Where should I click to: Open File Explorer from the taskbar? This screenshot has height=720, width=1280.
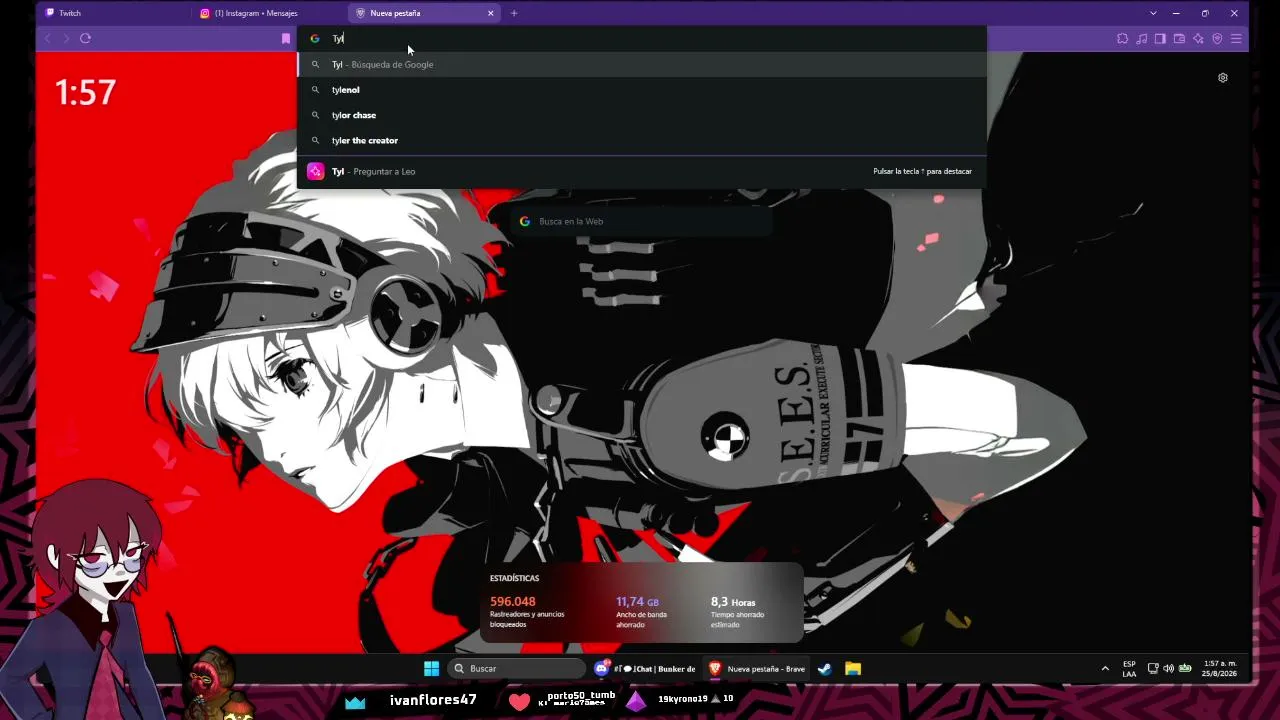(x=853, y=669)
